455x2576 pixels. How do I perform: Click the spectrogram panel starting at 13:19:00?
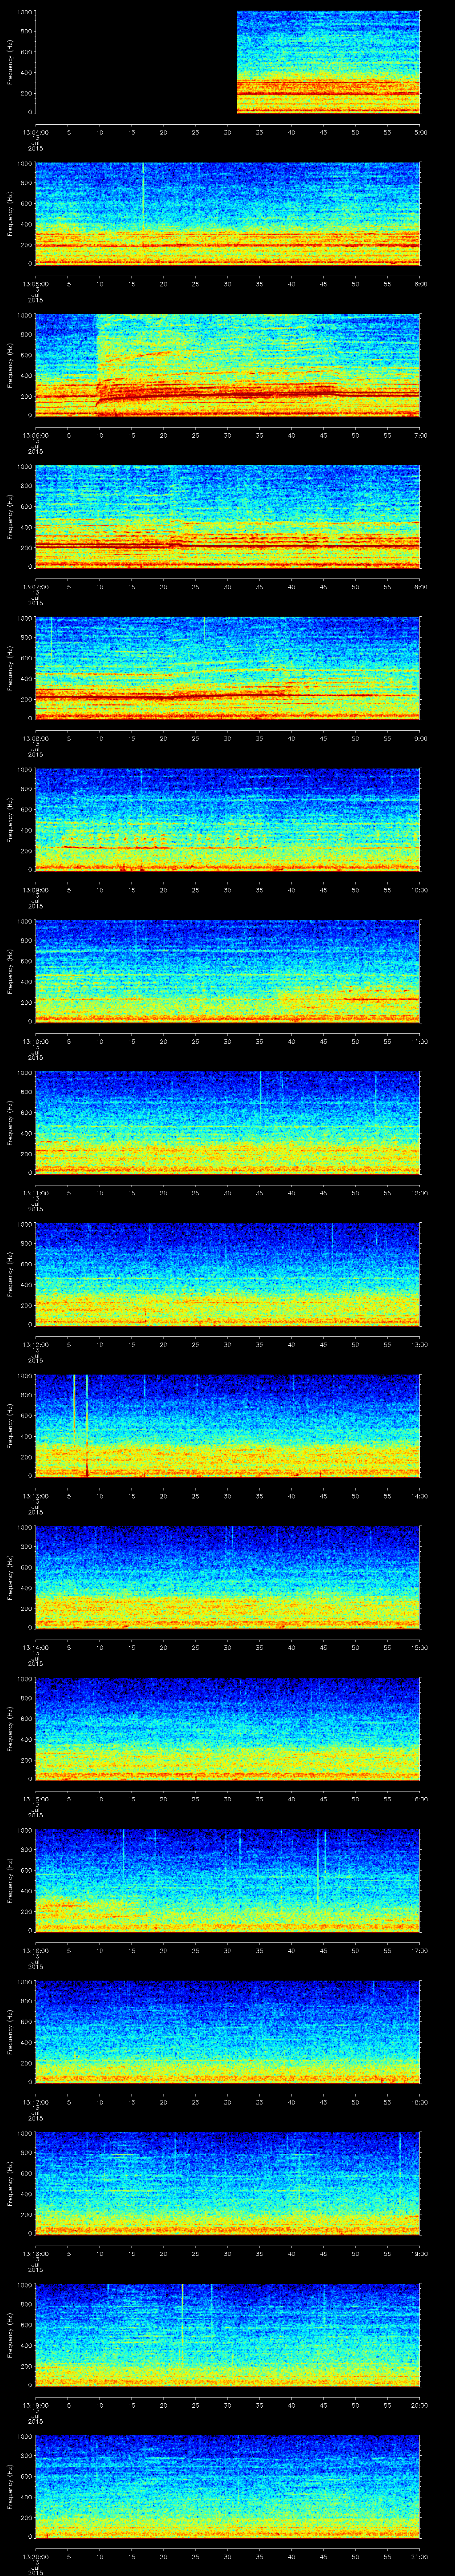[x=228, y=2334]
